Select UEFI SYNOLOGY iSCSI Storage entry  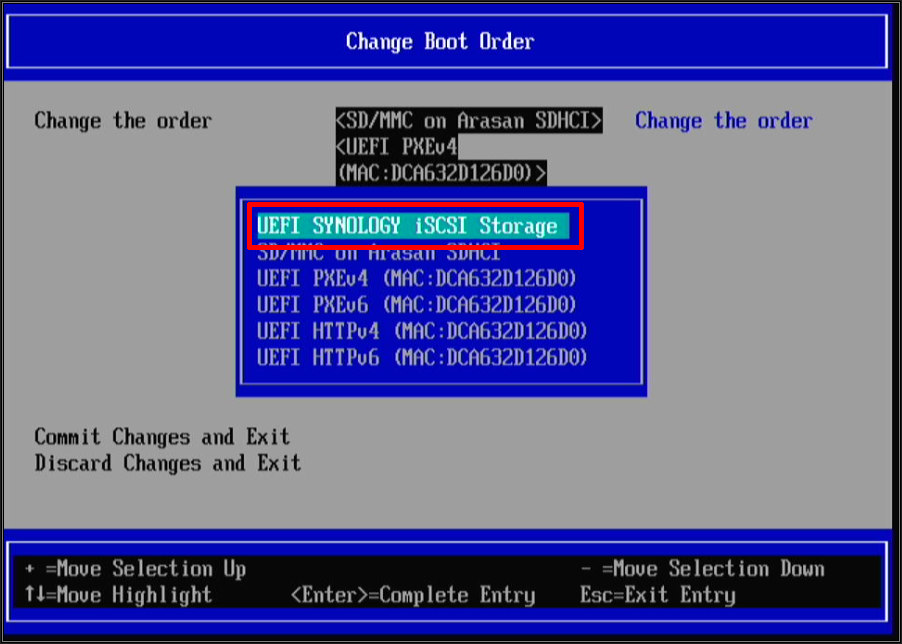413,225
